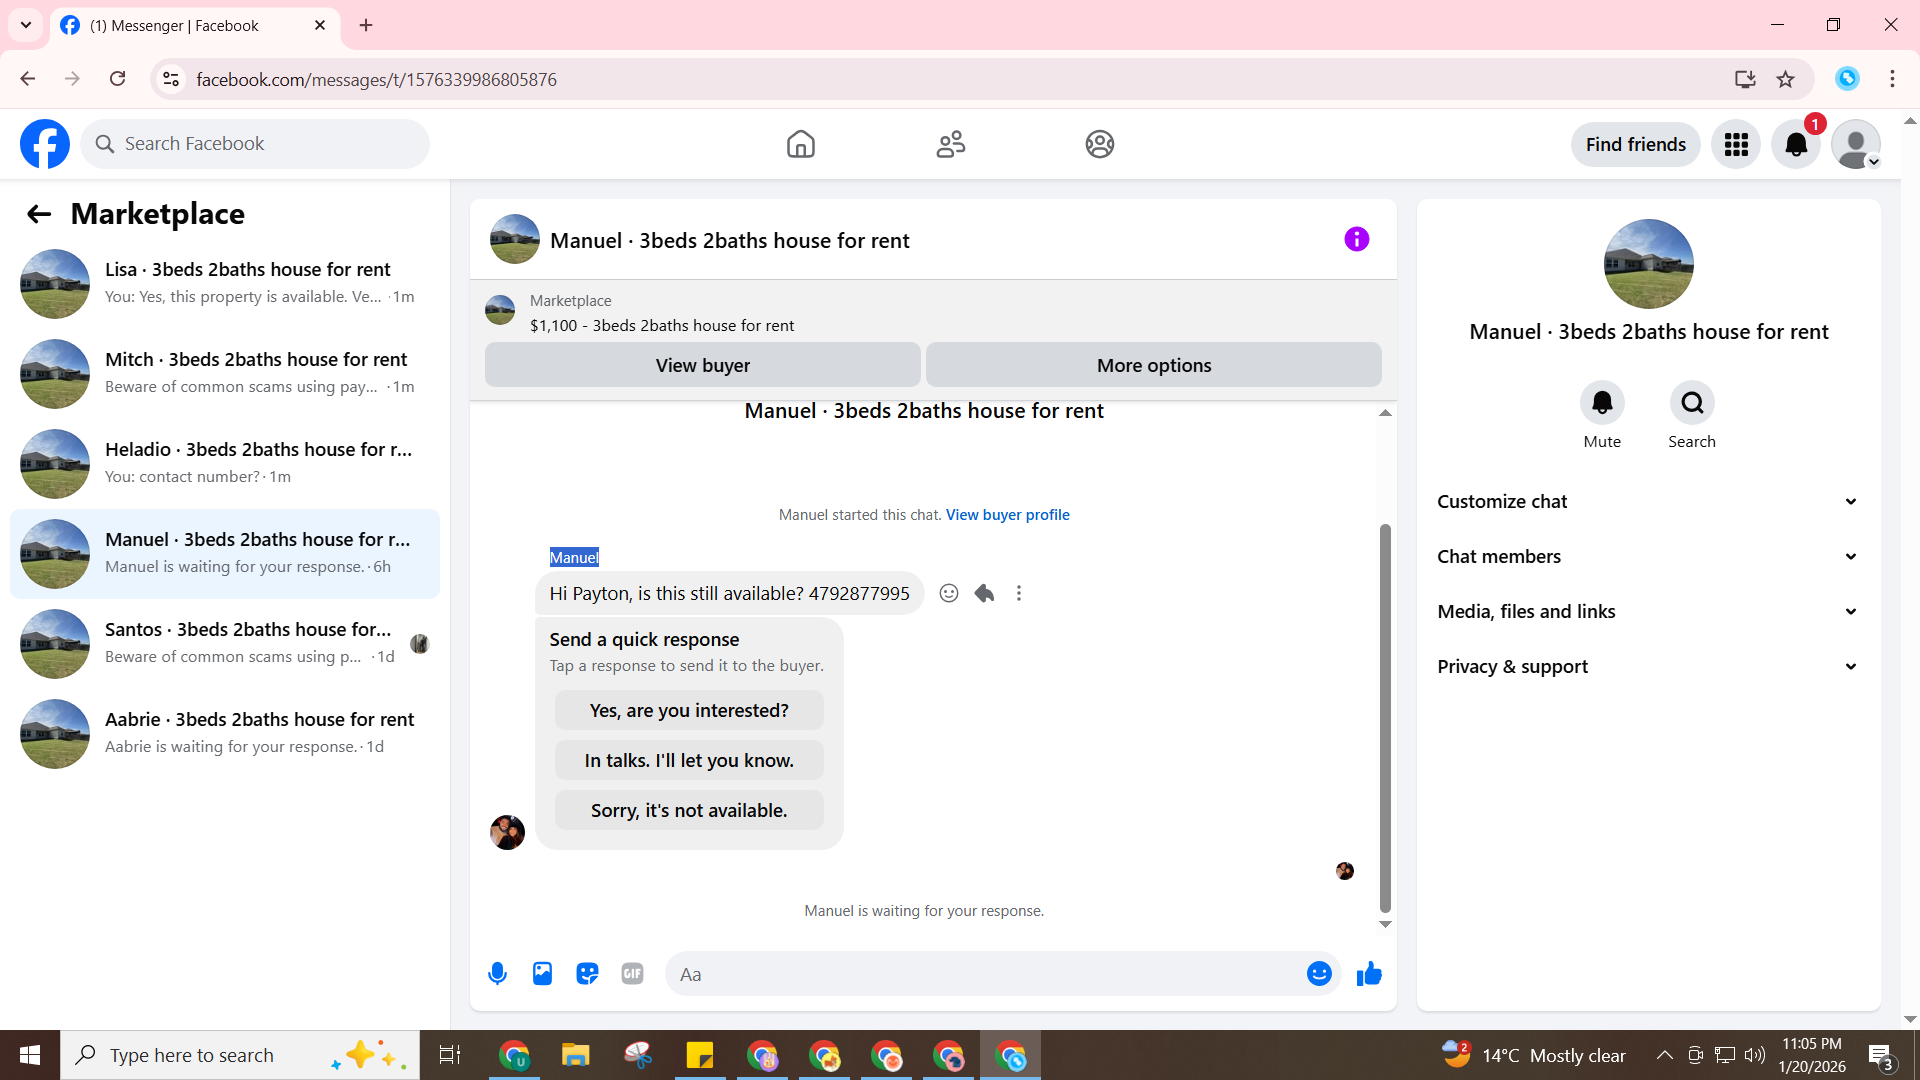Click the Windows taskbar search box
This screenshot has width=1920, height=1080.
[240, 1055]
